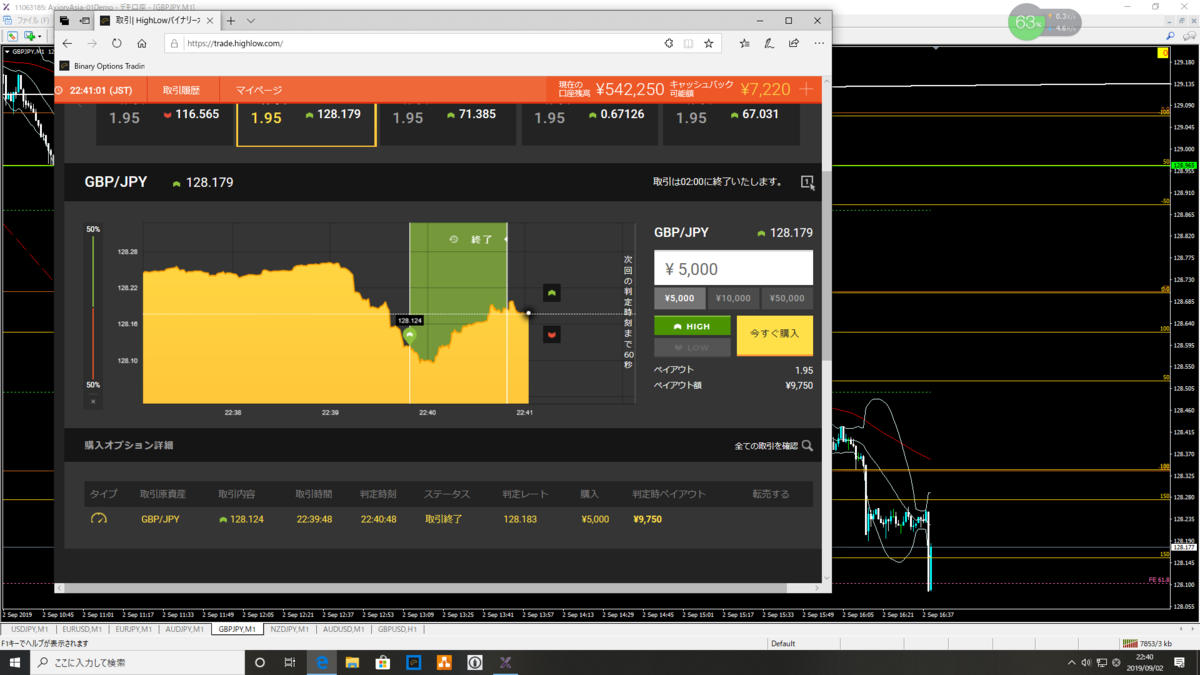Select the 116.565 asset card

165,124
